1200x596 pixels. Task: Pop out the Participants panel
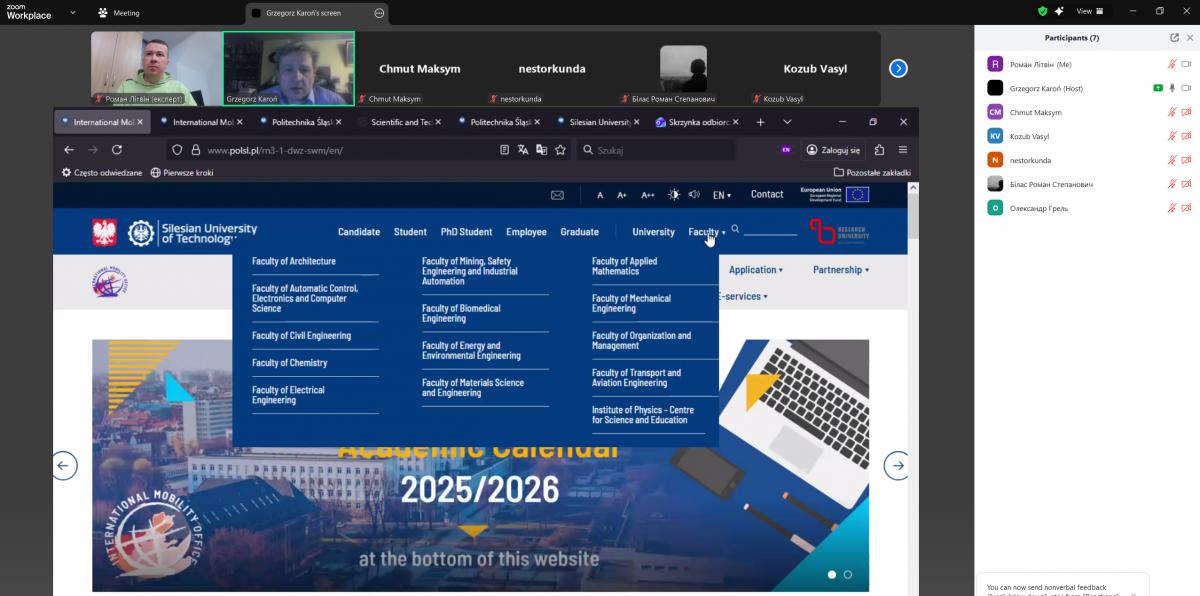(x=1174, y=38)
